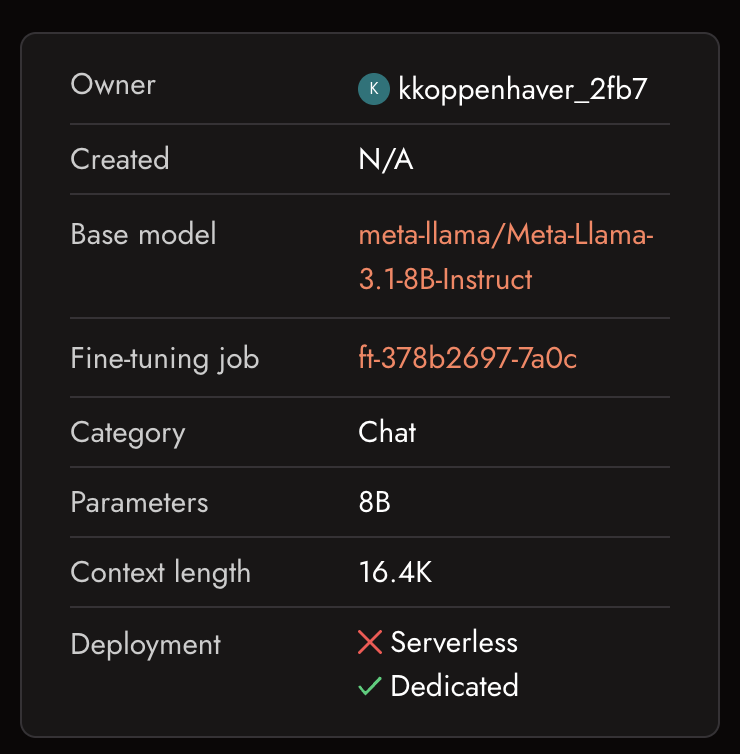
Task: Click the Created field label
Action: [120, 159]
